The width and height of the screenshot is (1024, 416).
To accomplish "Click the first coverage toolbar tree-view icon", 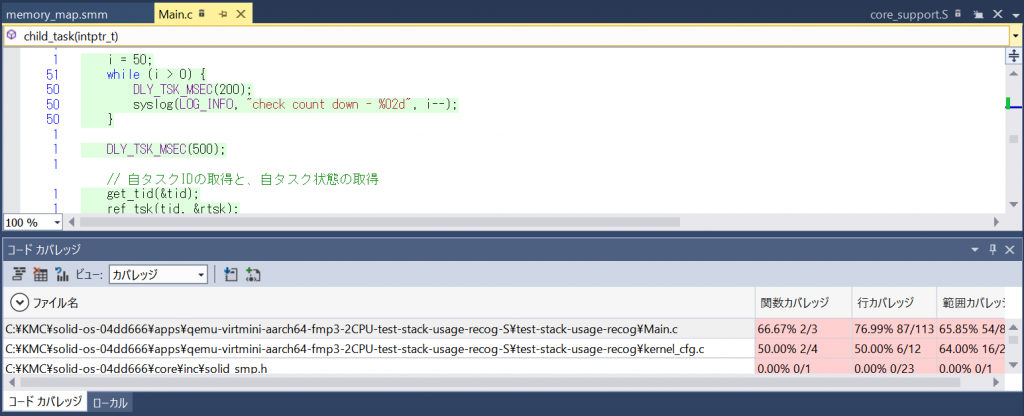I will pos(18,274).
